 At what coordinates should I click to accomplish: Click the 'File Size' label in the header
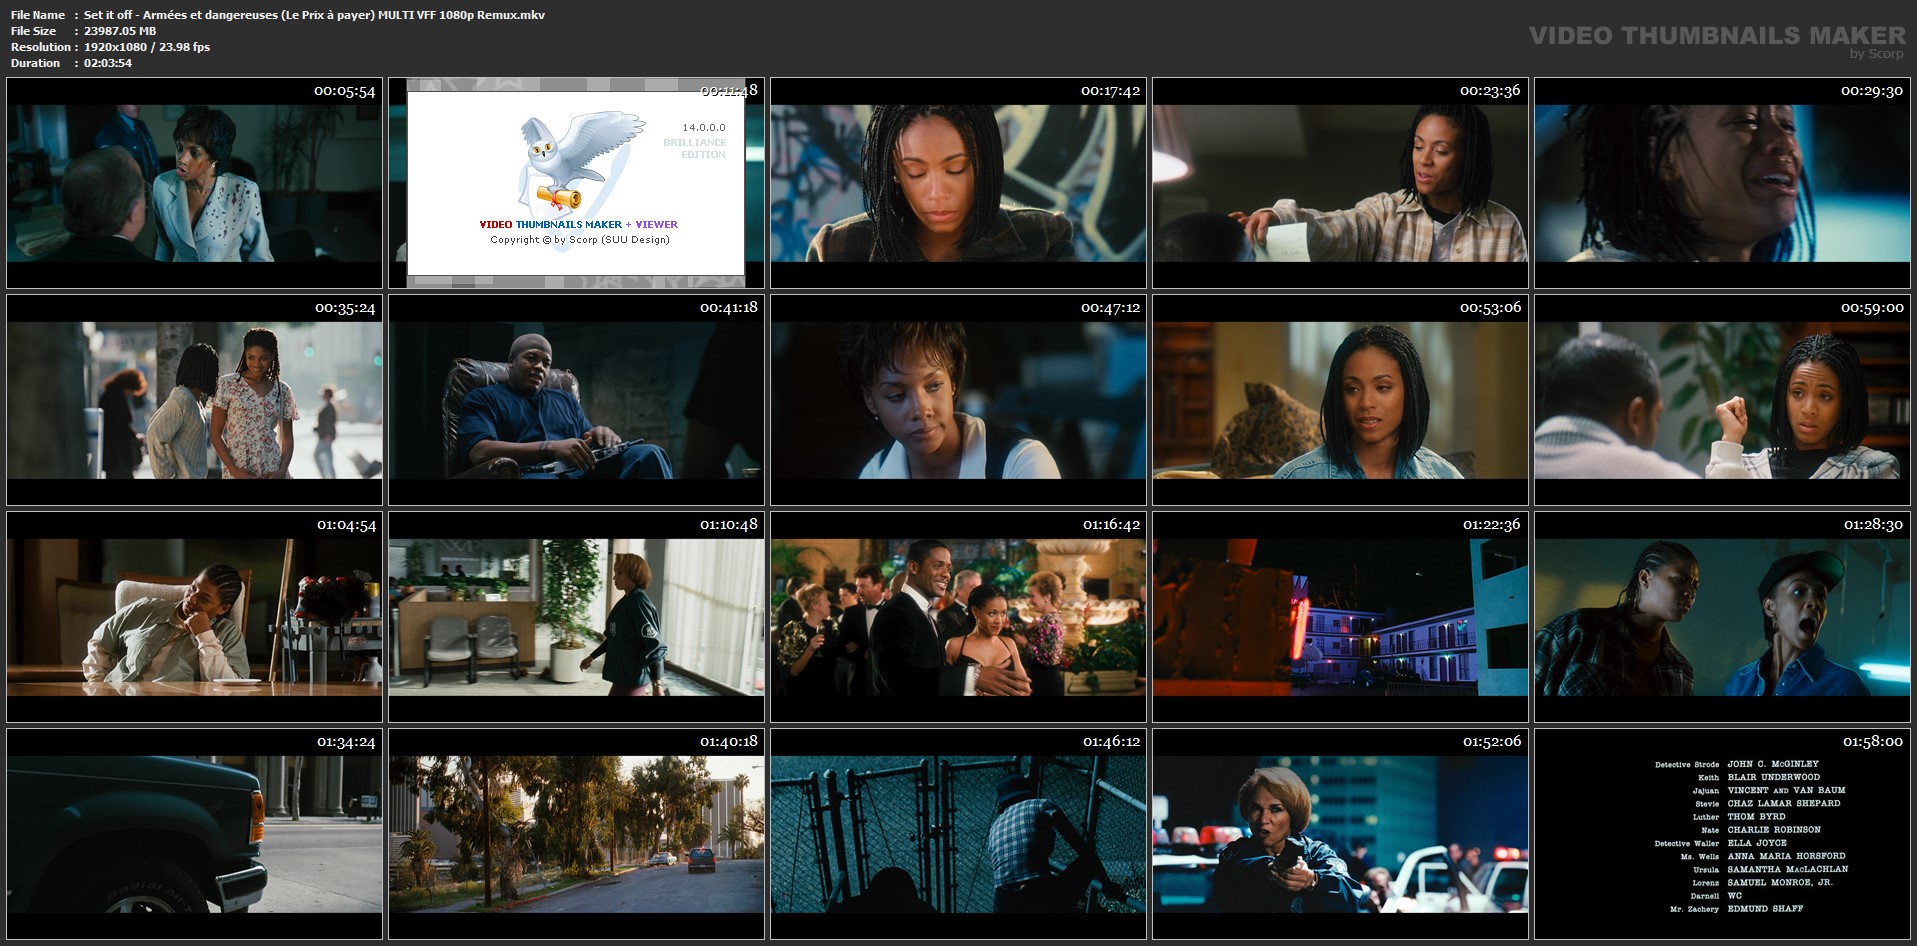[34, 31]
